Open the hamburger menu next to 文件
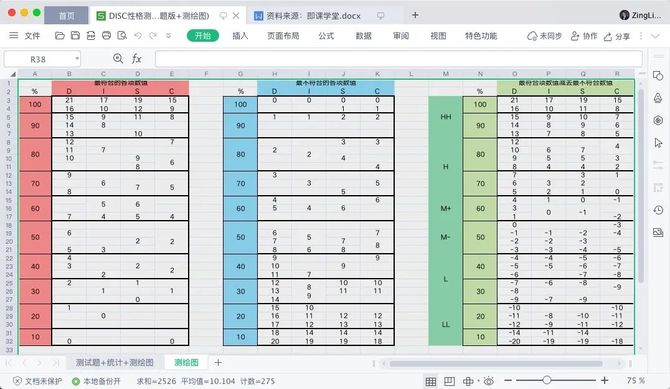This screenshot has height=389, width=670. pyautogui.click(x=14, y=35)
